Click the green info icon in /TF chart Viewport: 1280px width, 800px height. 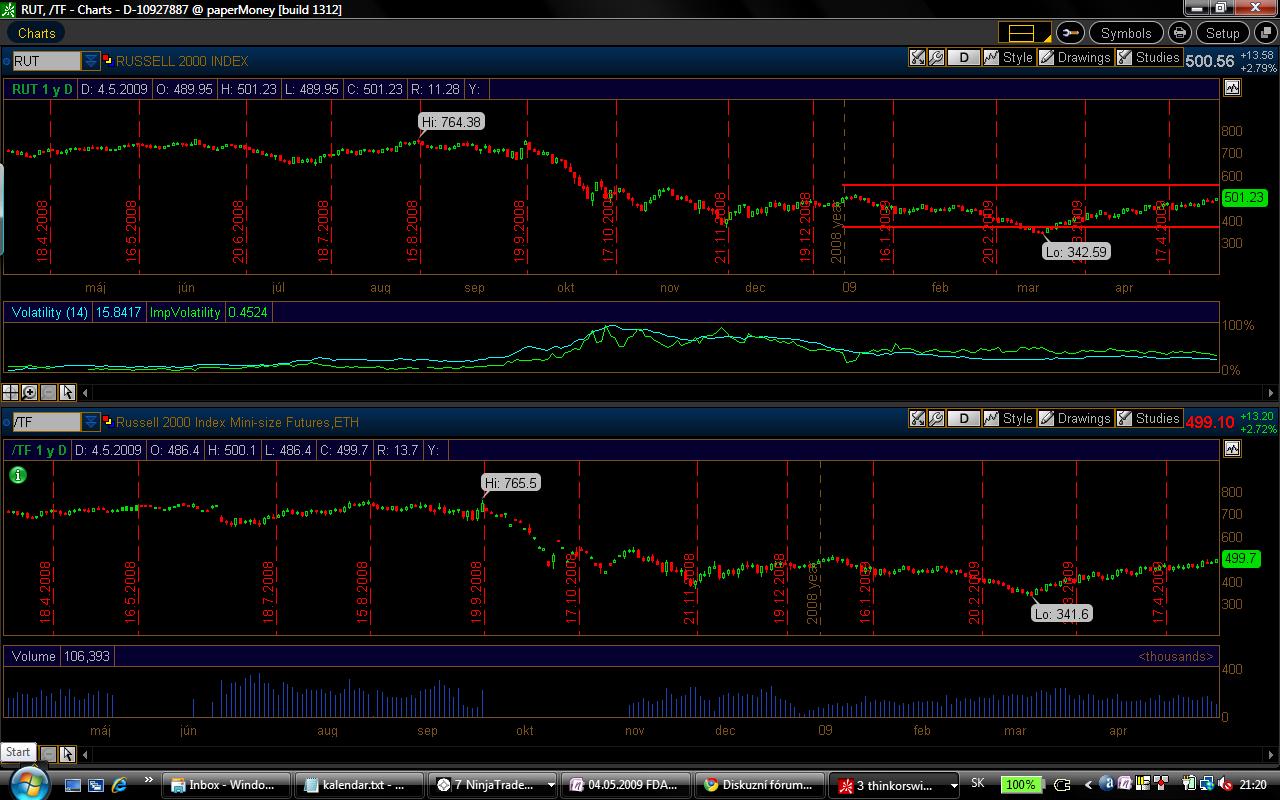tap(18, 475)
